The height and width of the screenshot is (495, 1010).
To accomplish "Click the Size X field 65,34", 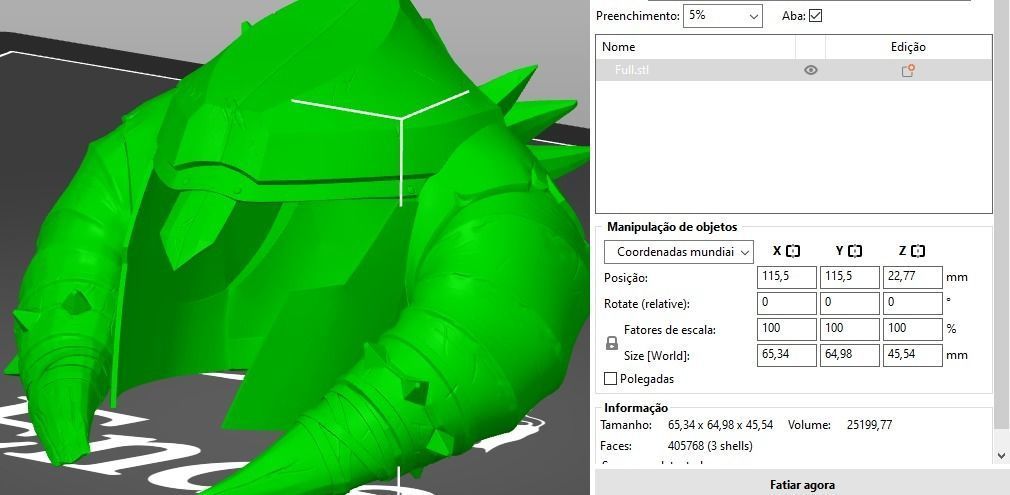I will (786, 355).
